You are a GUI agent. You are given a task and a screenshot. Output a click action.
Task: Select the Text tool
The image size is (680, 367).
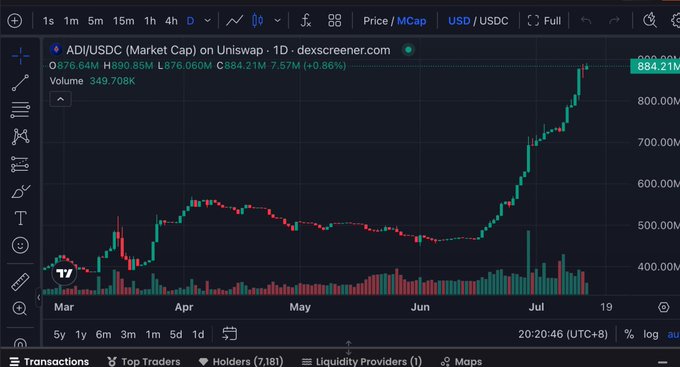(20, 218)
